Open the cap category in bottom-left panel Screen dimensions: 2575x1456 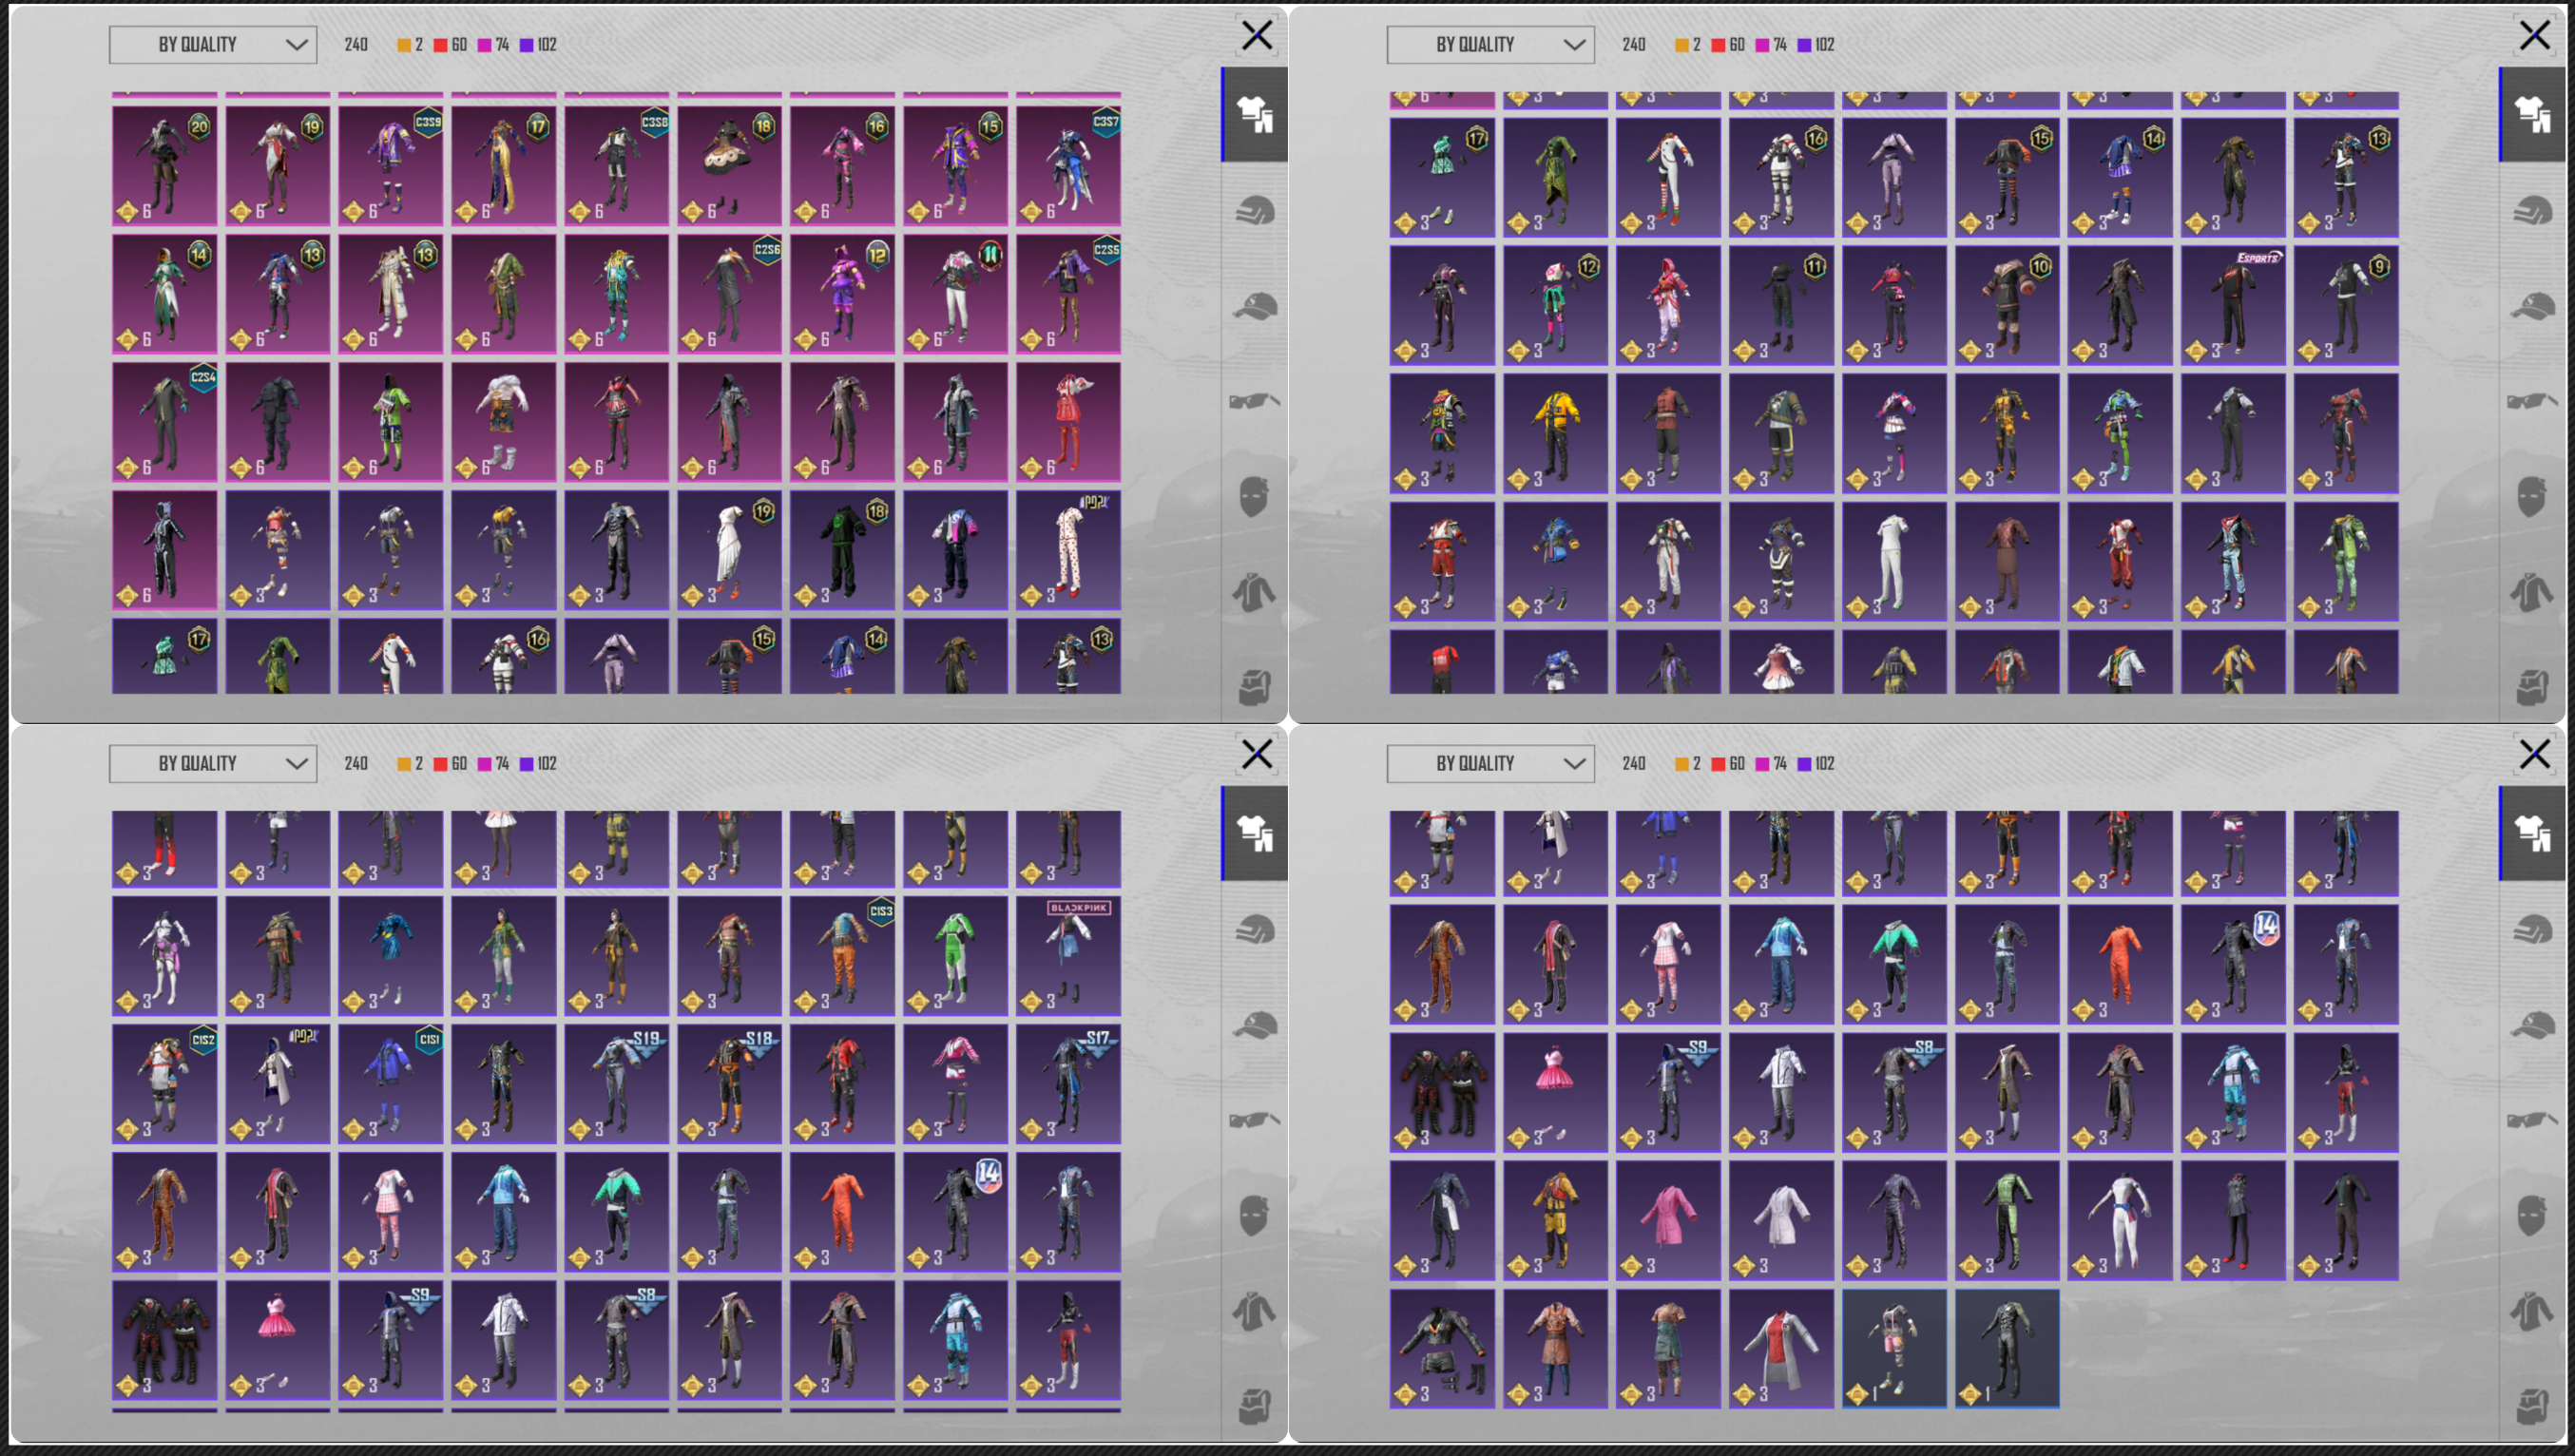point(1254,1025)
